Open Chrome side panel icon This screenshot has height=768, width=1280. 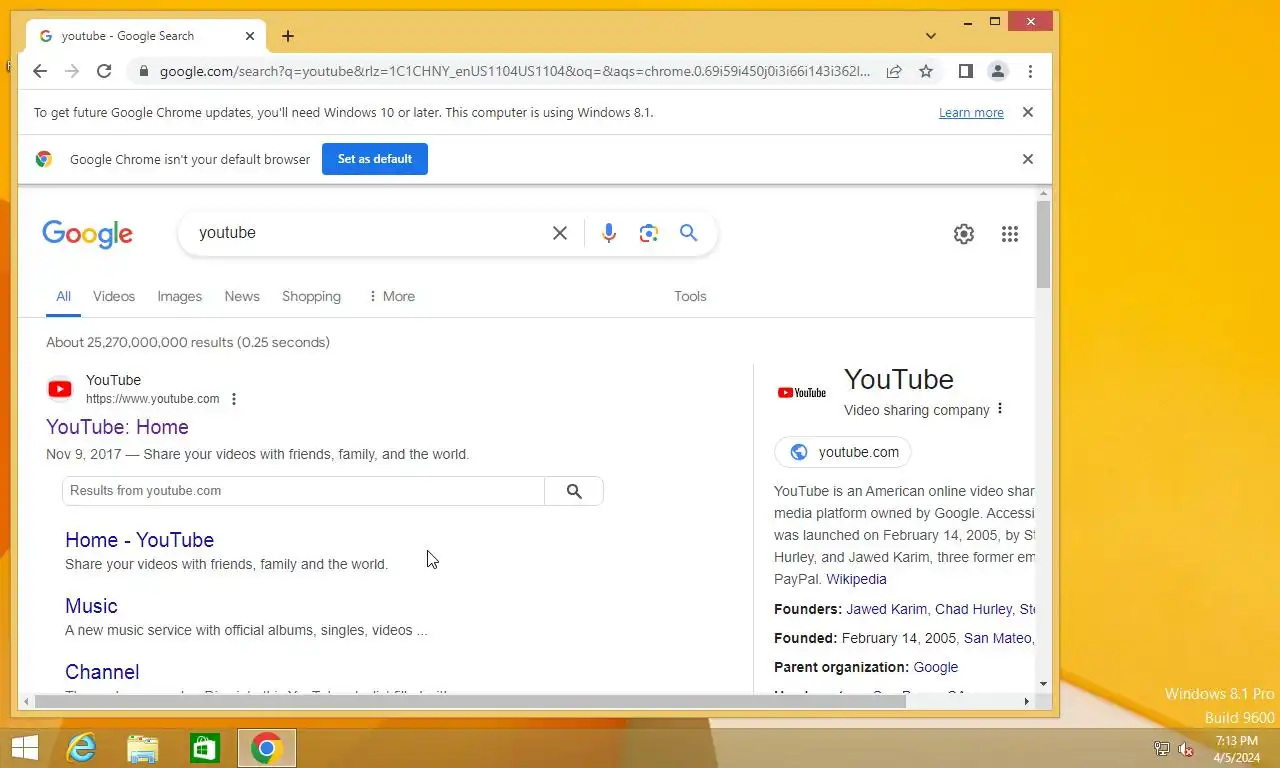pyautogui.click(x=965, y=71)
